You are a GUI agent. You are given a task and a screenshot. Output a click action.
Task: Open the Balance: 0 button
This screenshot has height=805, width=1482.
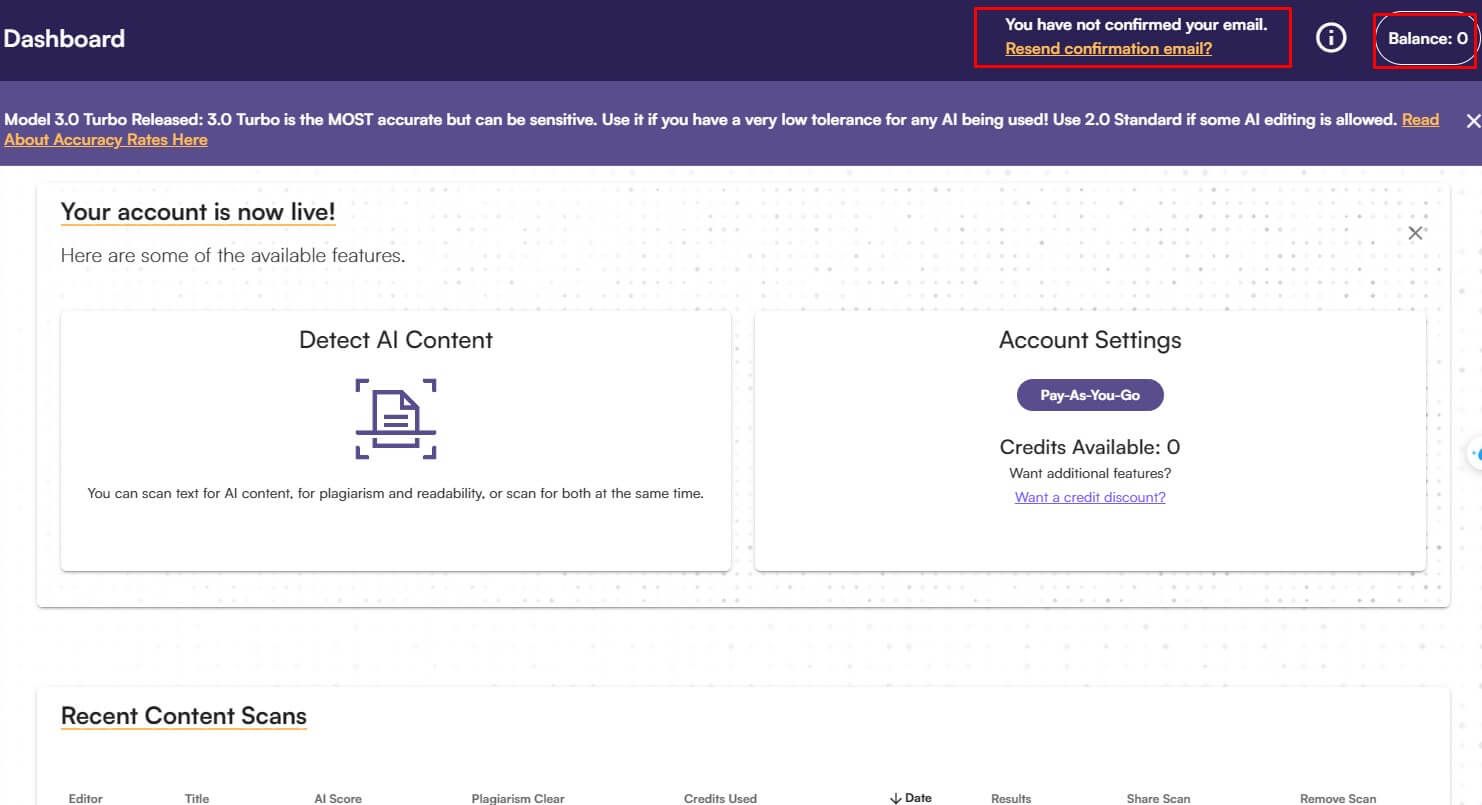tap(1427, 39)
